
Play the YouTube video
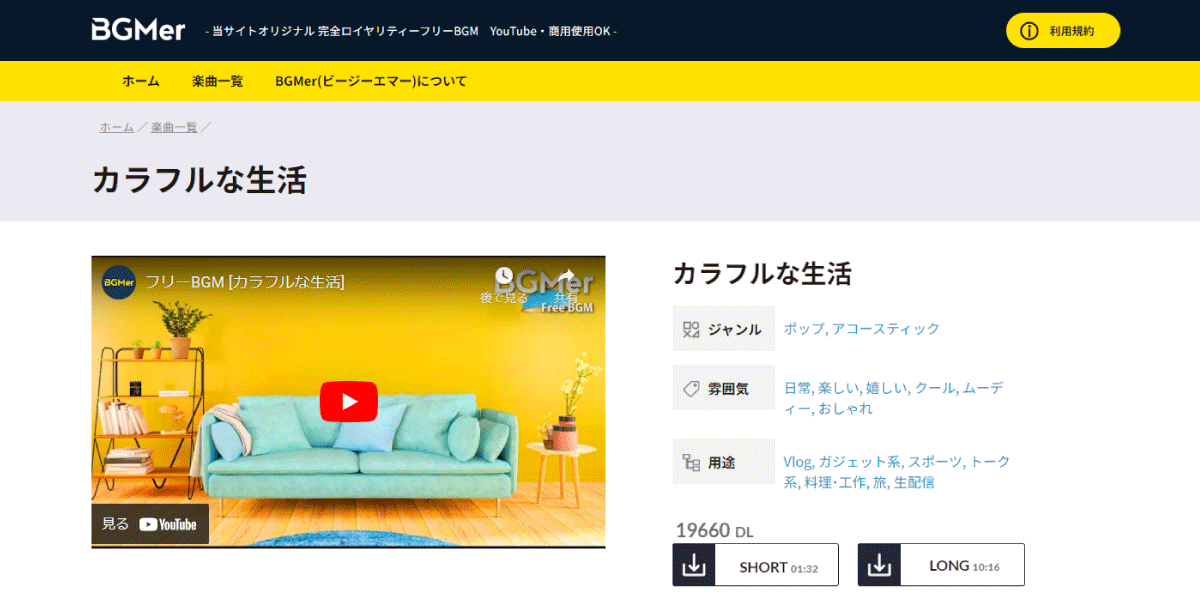click(x=348, y=401)
